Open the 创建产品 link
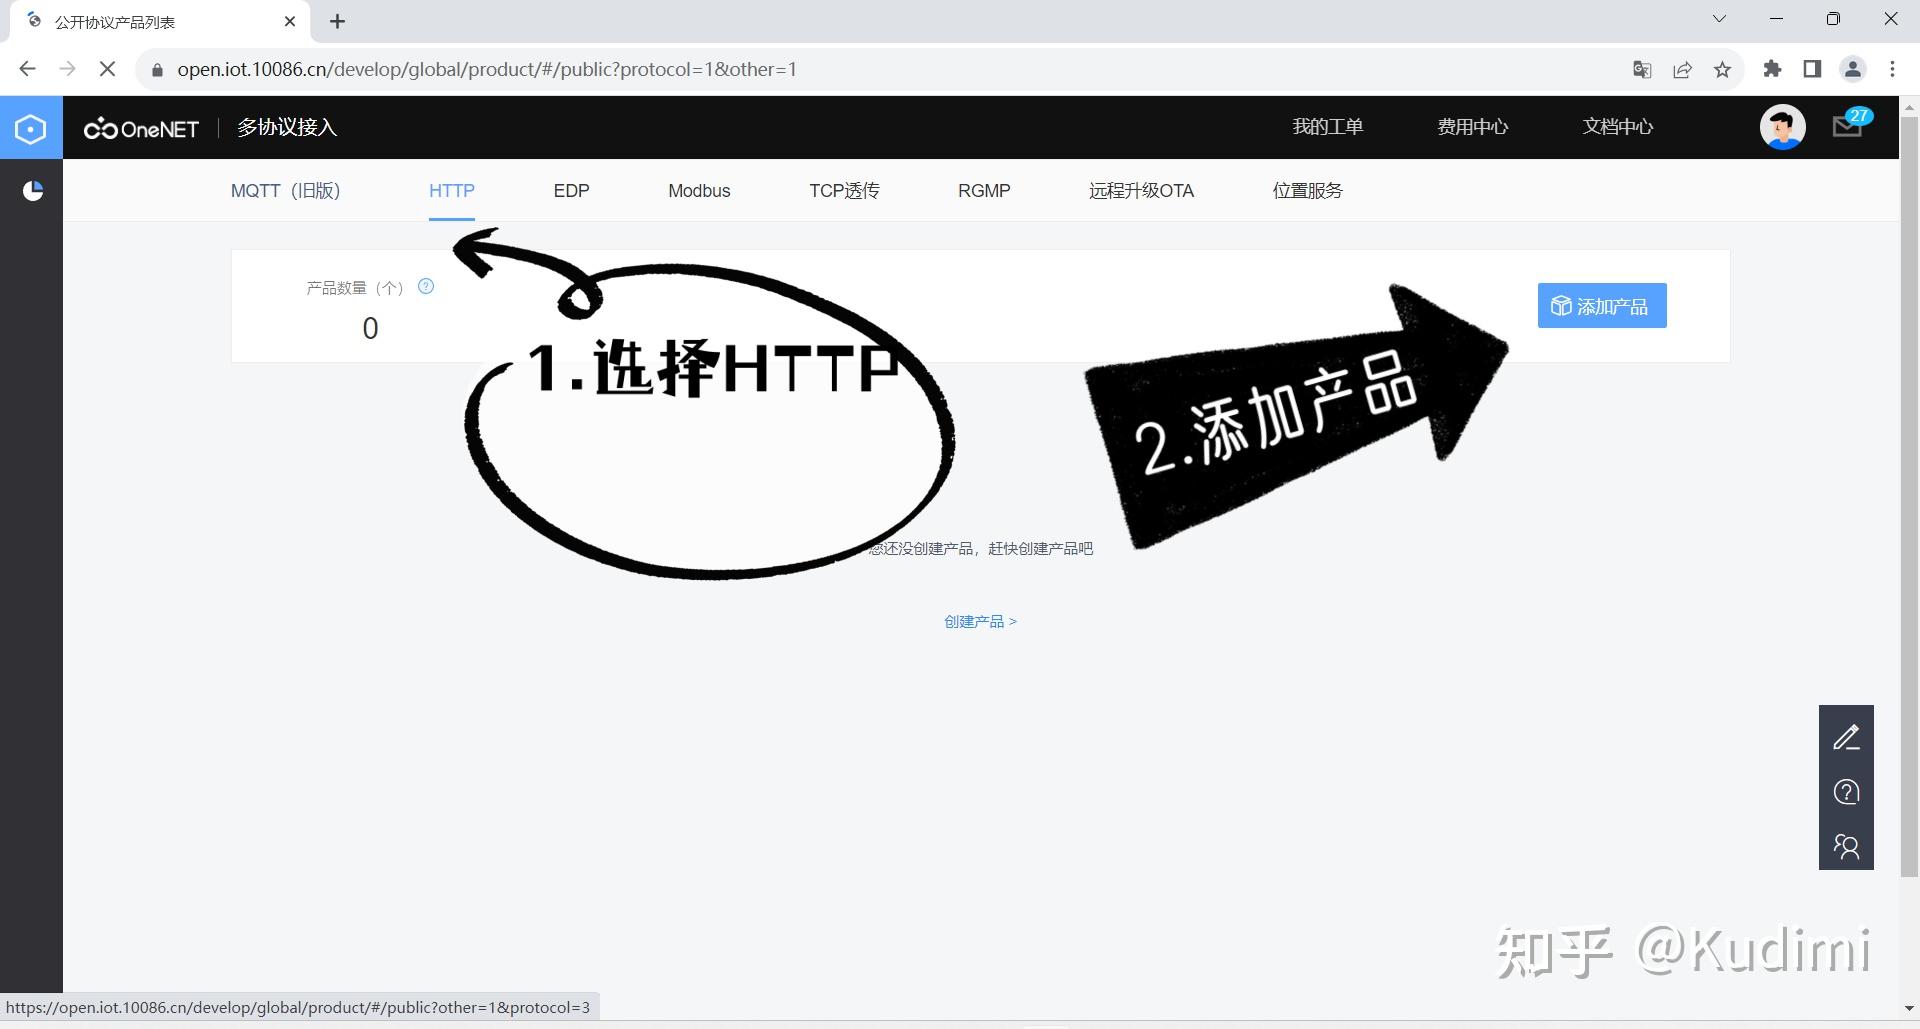 point(975,621)
